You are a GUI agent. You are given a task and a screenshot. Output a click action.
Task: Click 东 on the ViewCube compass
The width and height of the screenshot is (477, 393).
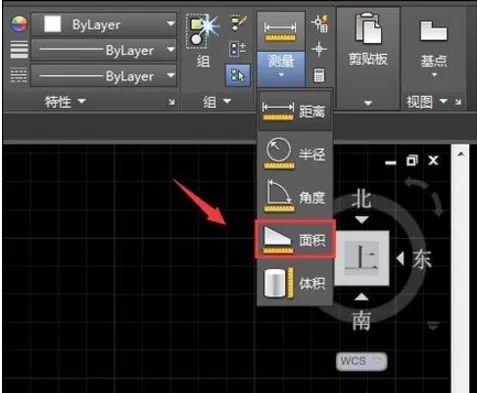coord(422,259)
